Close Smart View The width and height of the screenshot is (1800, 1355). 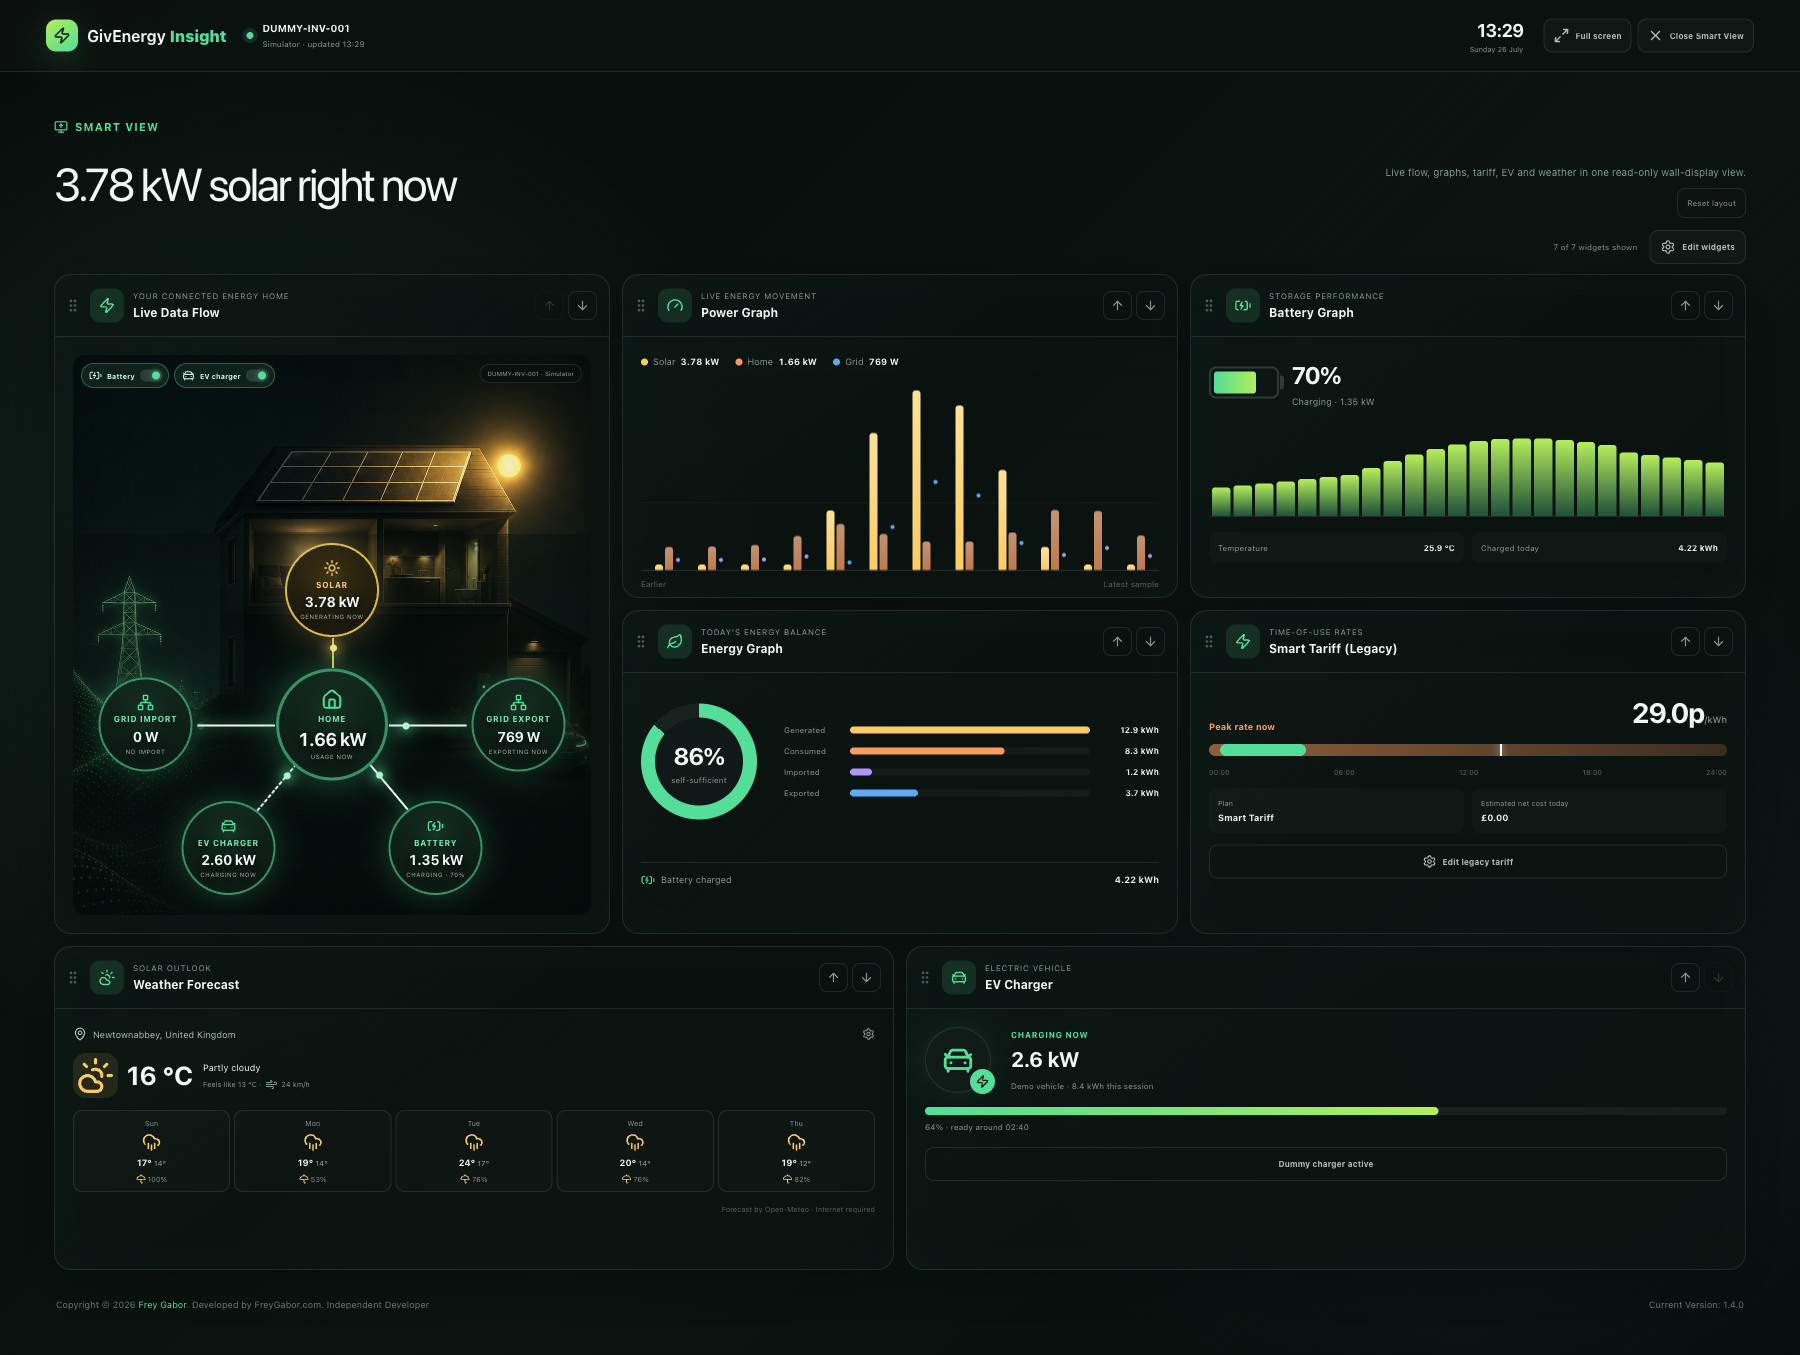coord(1695,36)
